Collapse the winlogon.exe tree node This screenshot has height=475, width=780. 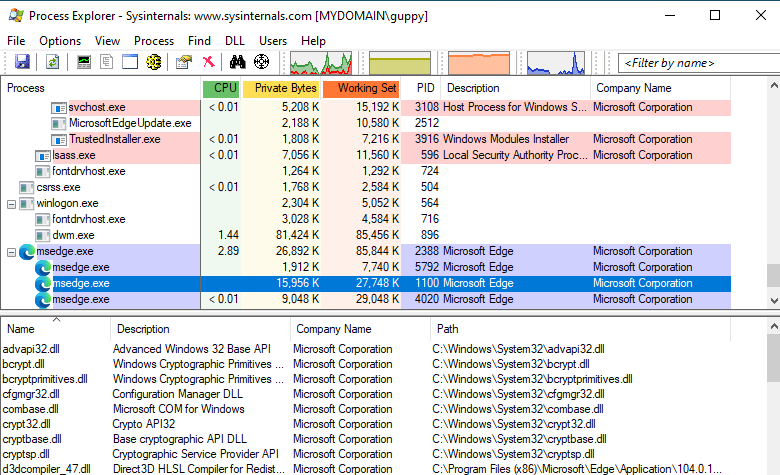tap(11, 204)
